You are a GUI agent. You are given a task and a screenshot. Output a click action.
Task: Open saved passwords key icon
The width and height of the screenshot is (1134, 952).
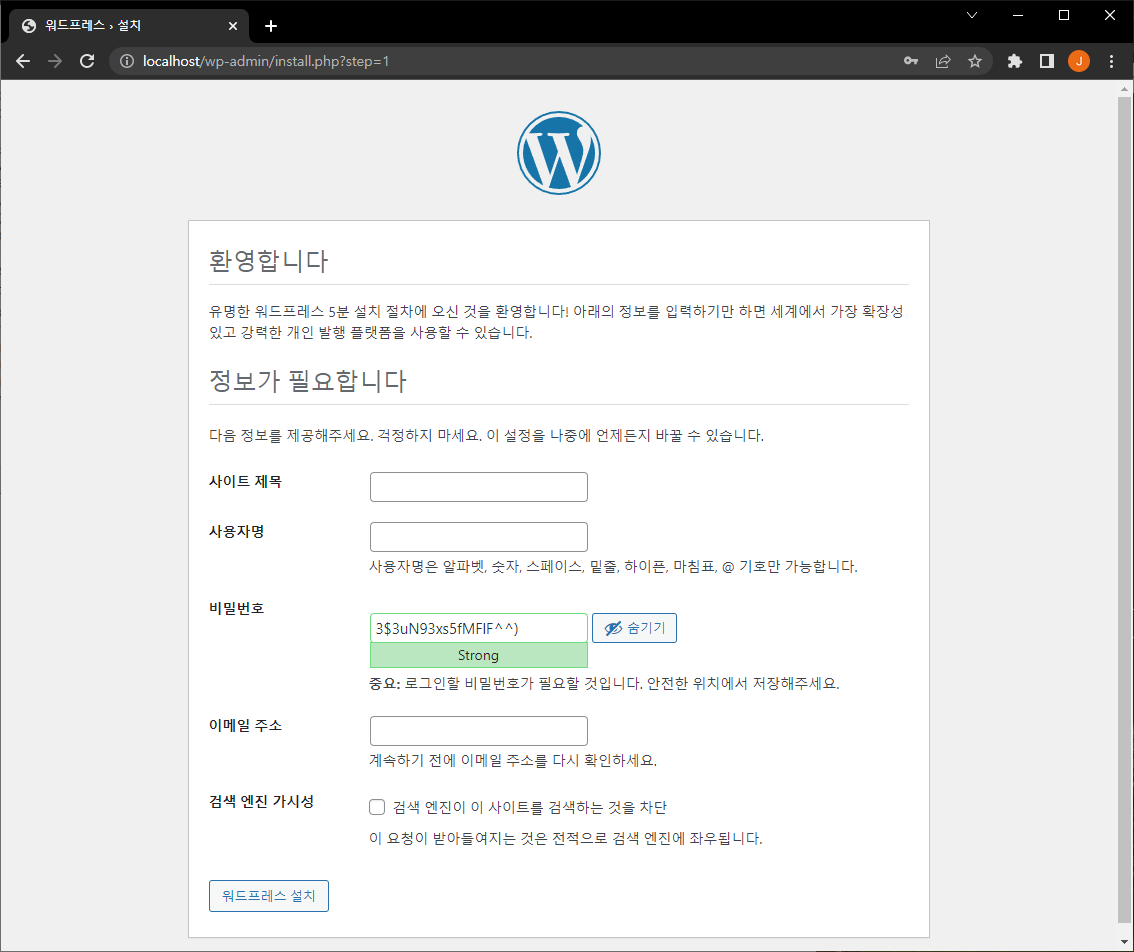pyautogui.click(x=911, y=61)
